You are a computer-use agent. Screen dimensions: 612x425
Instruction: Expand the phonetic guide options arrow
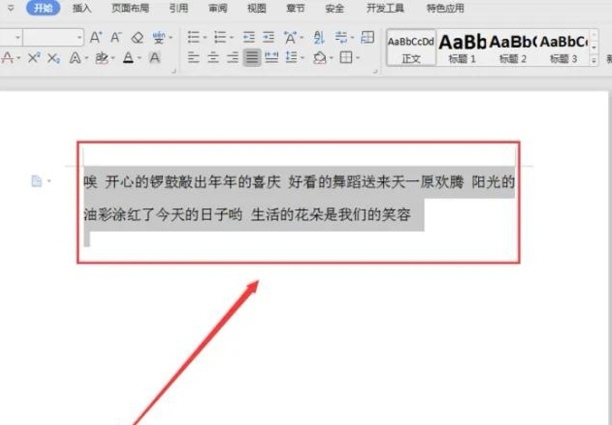[x=170, y=38]
